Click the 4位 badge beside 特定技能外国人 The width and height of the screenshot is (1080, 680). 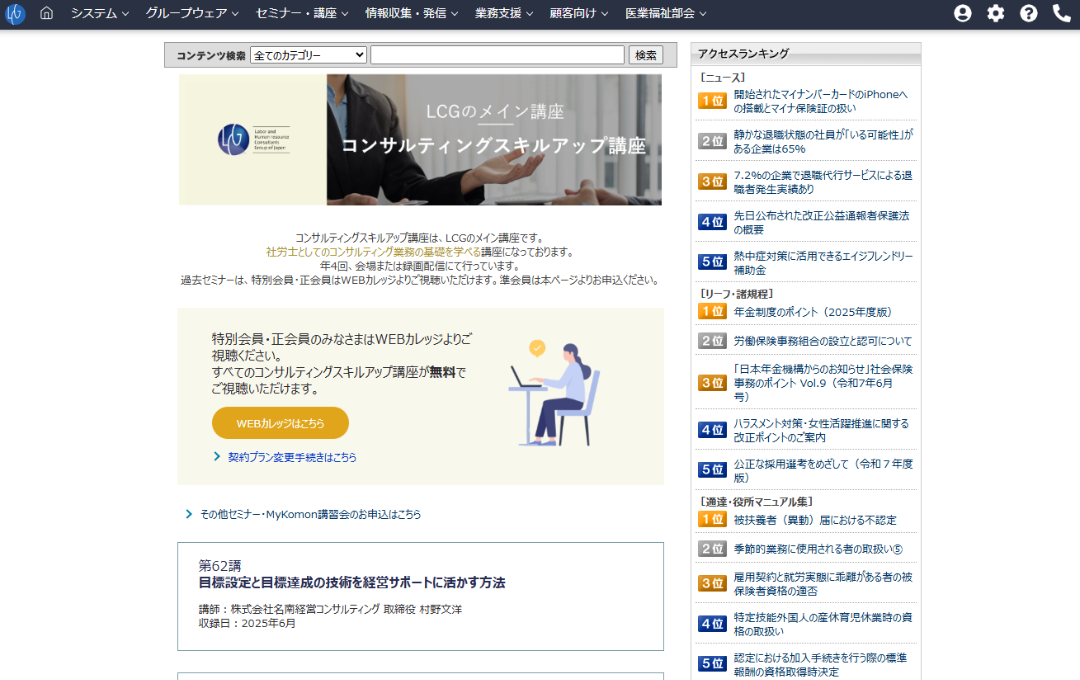(712, 624)
